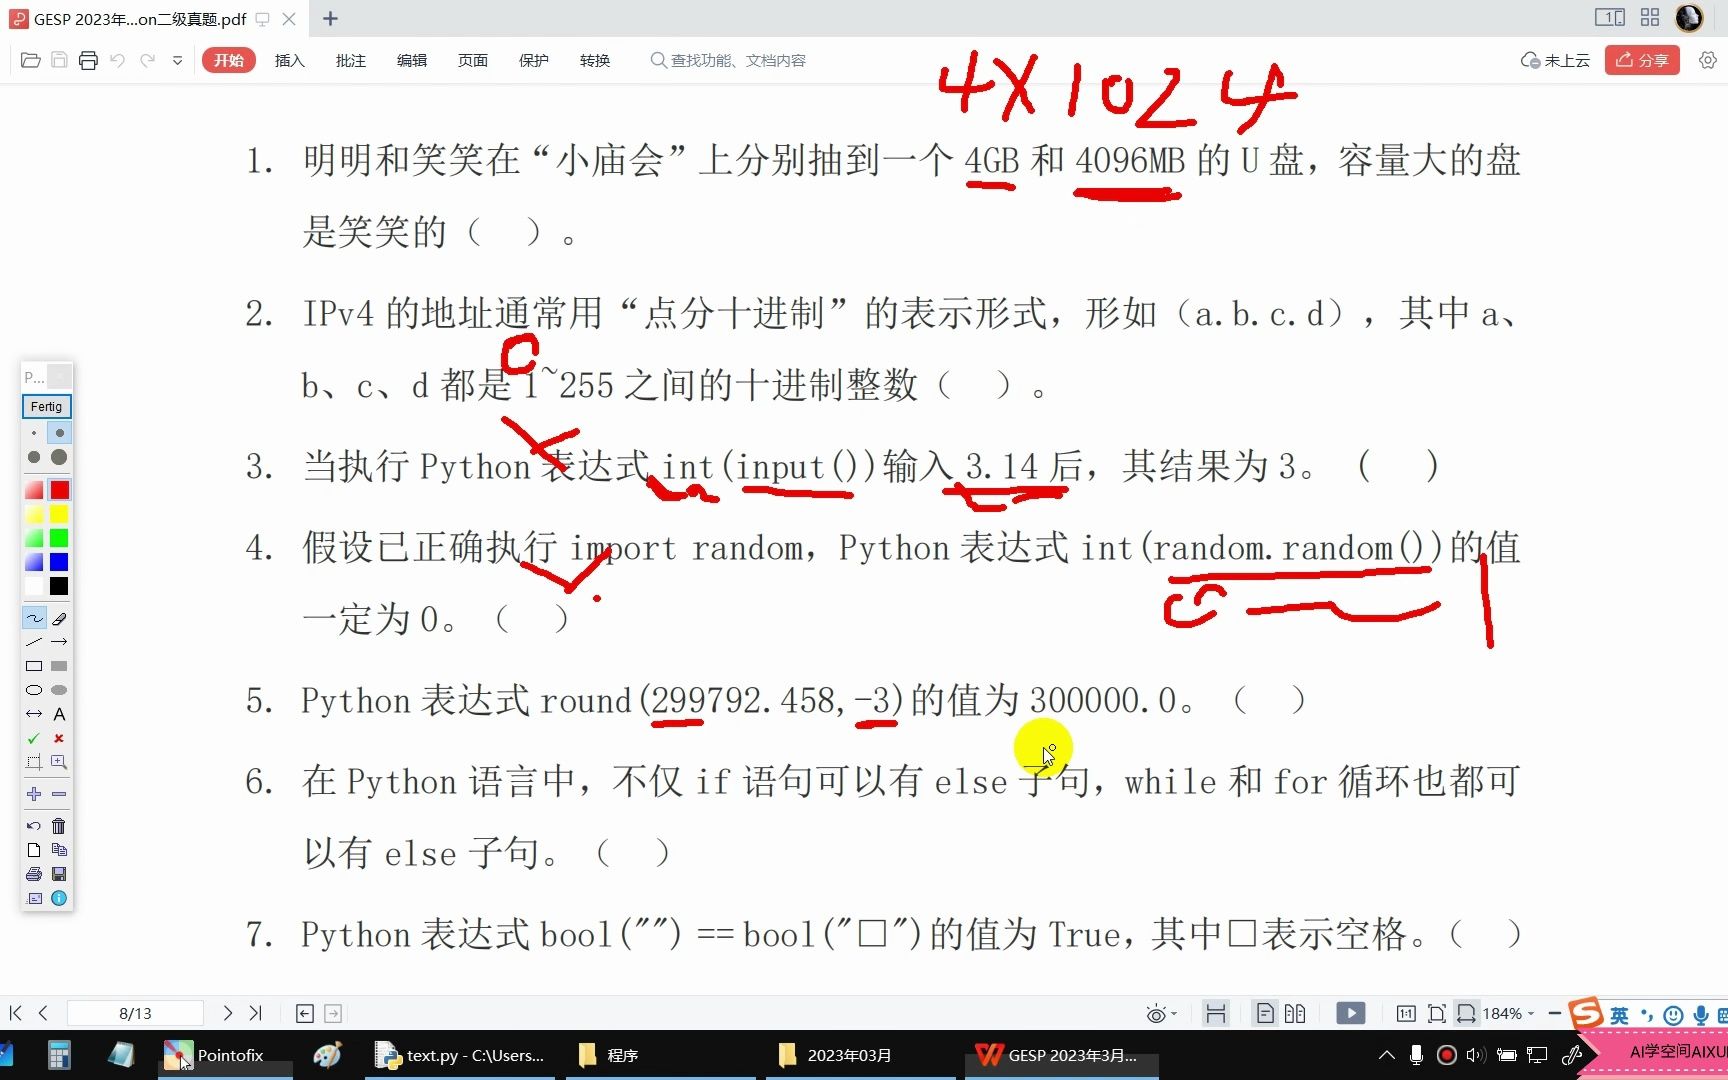Screen dimensions: 1728x1080
Task: Open the 转换 menu tab
Action: click(x=594, y=60)
